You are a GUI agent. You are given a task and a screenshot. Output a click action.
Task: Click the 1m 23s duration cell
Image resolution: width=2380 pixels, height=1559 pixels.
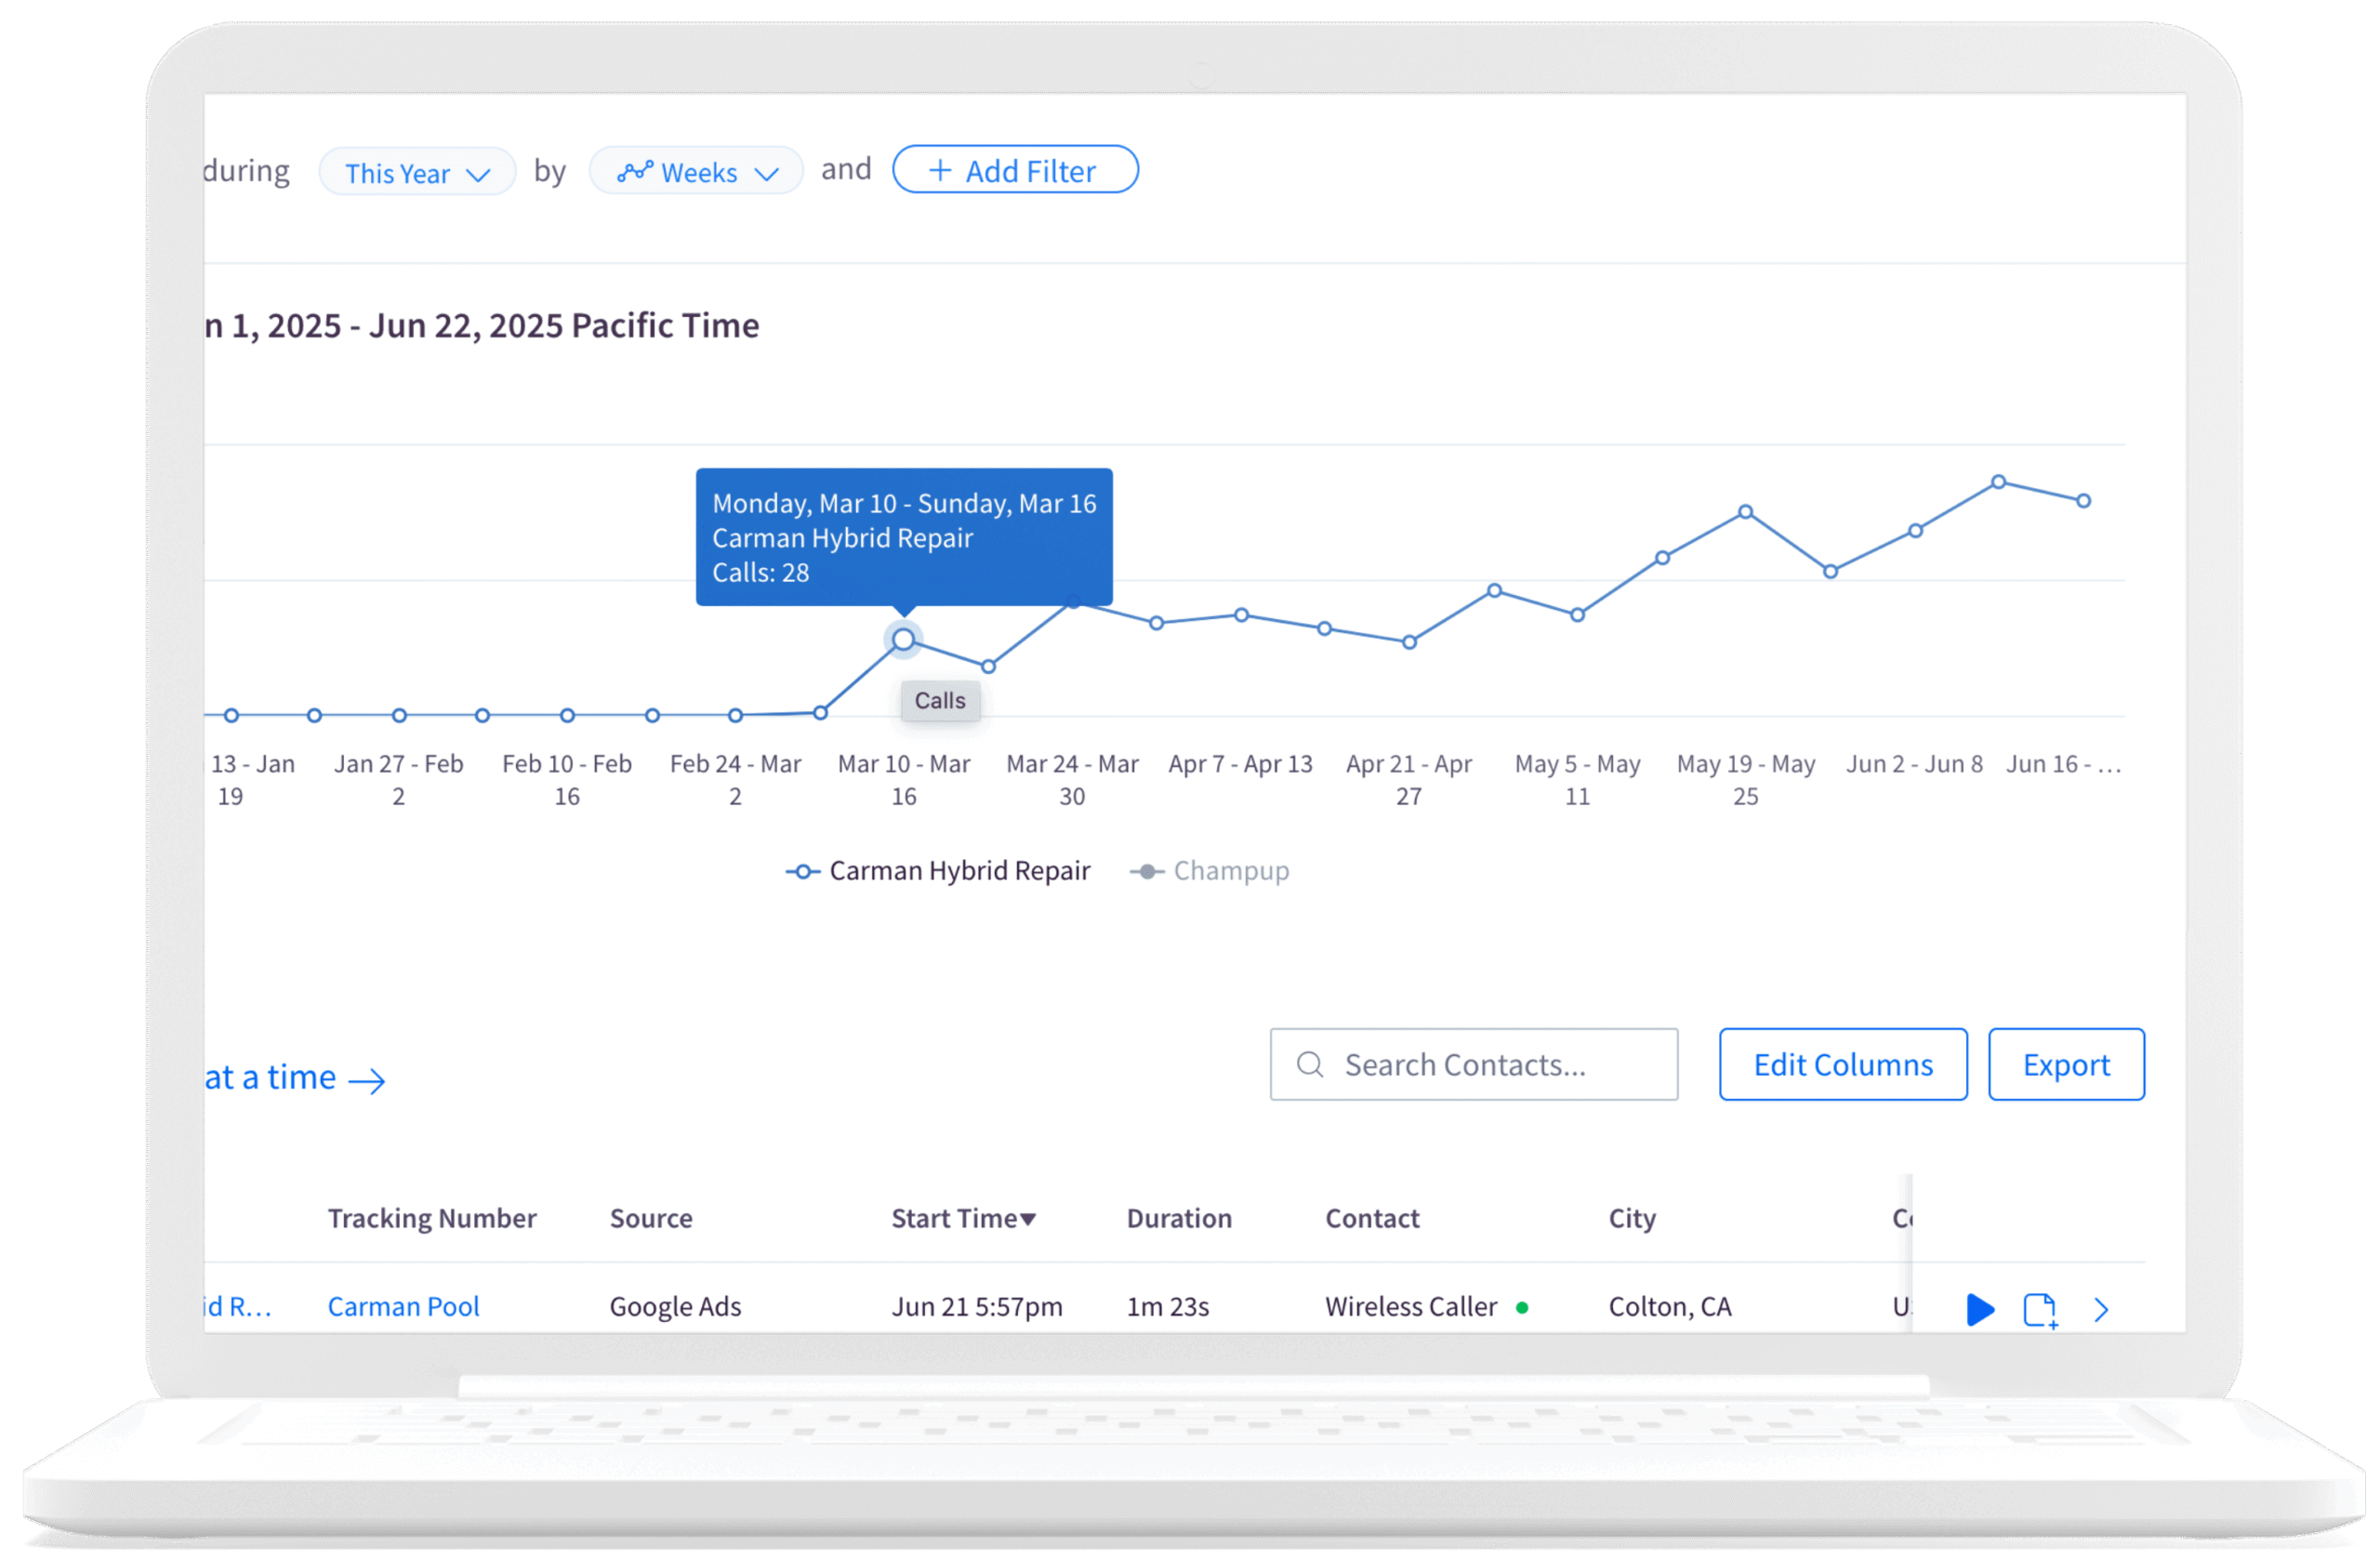1168,1307
